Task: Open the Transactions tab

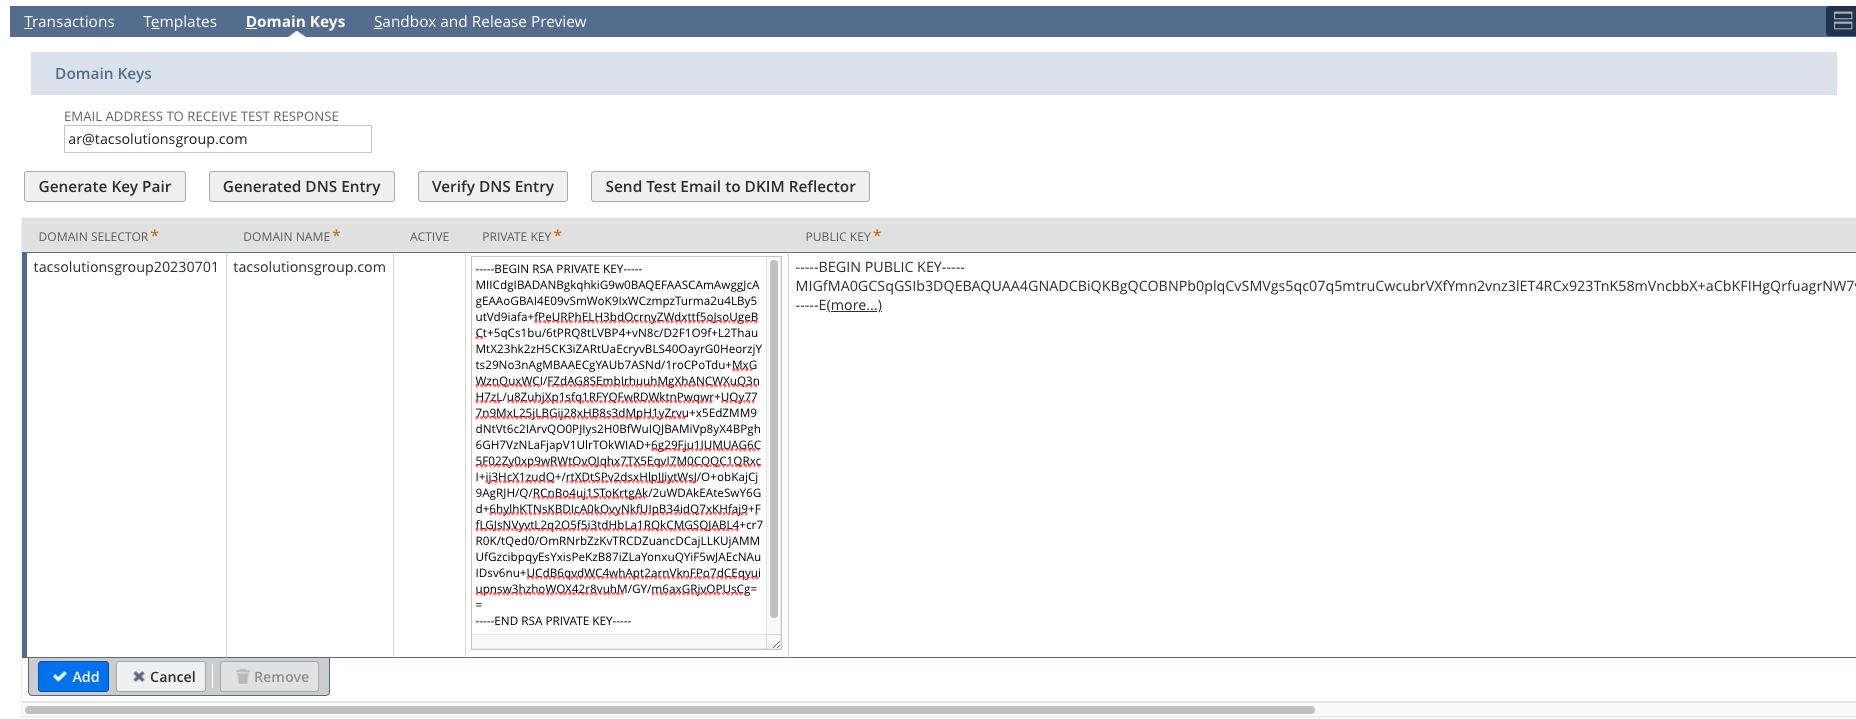Action: (69, 21)
